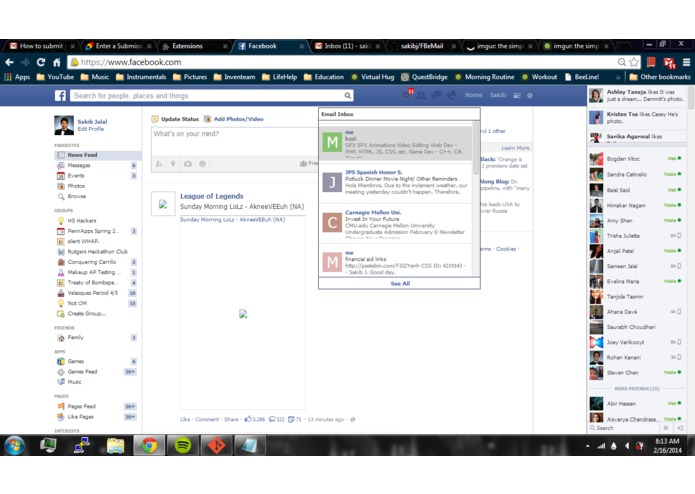Image resolution: width=695 pixels, height=494 pixels.
Task: Open the Chrome menu hamburger icon
Action: (x=686, y=62)
